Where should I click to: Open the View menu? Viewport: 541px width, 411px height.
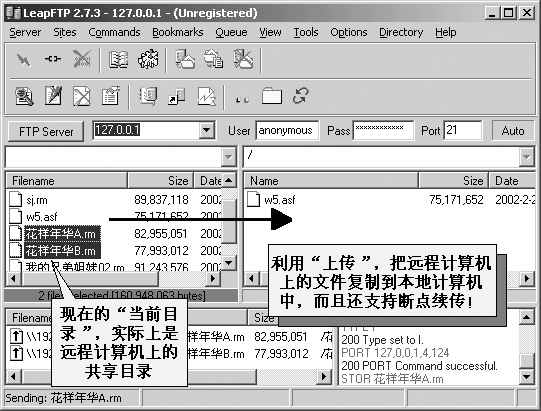(x=270, y=32)
